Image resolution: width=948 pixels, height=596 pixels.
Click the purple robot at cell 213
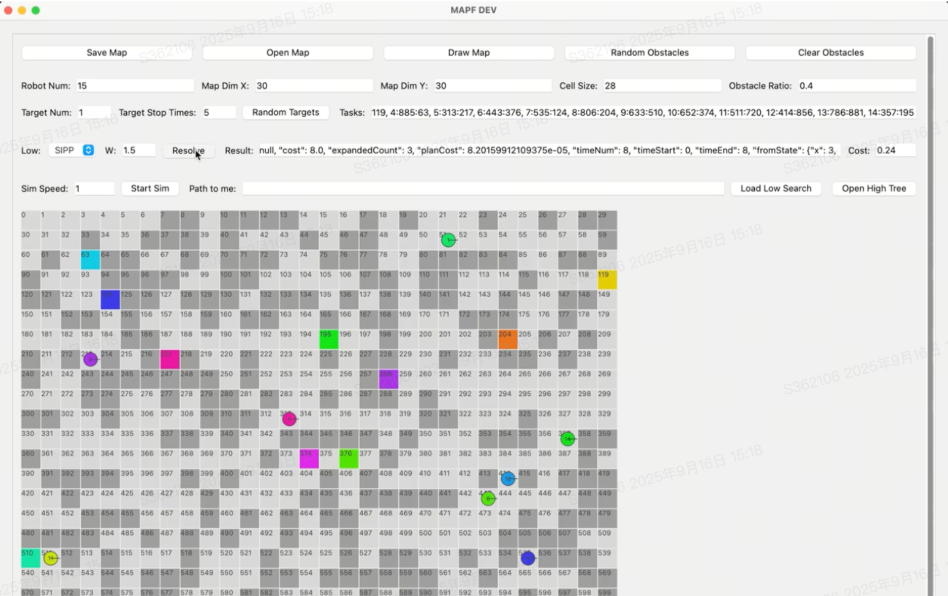[x=90, y=359]
